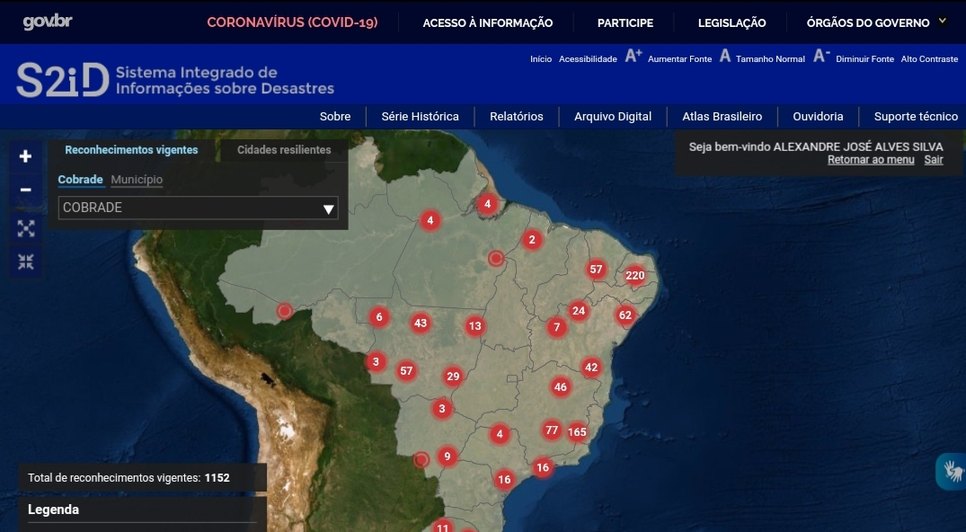Click the 13 cluster marker
This screenshot has height=532, width=966.
474,326
